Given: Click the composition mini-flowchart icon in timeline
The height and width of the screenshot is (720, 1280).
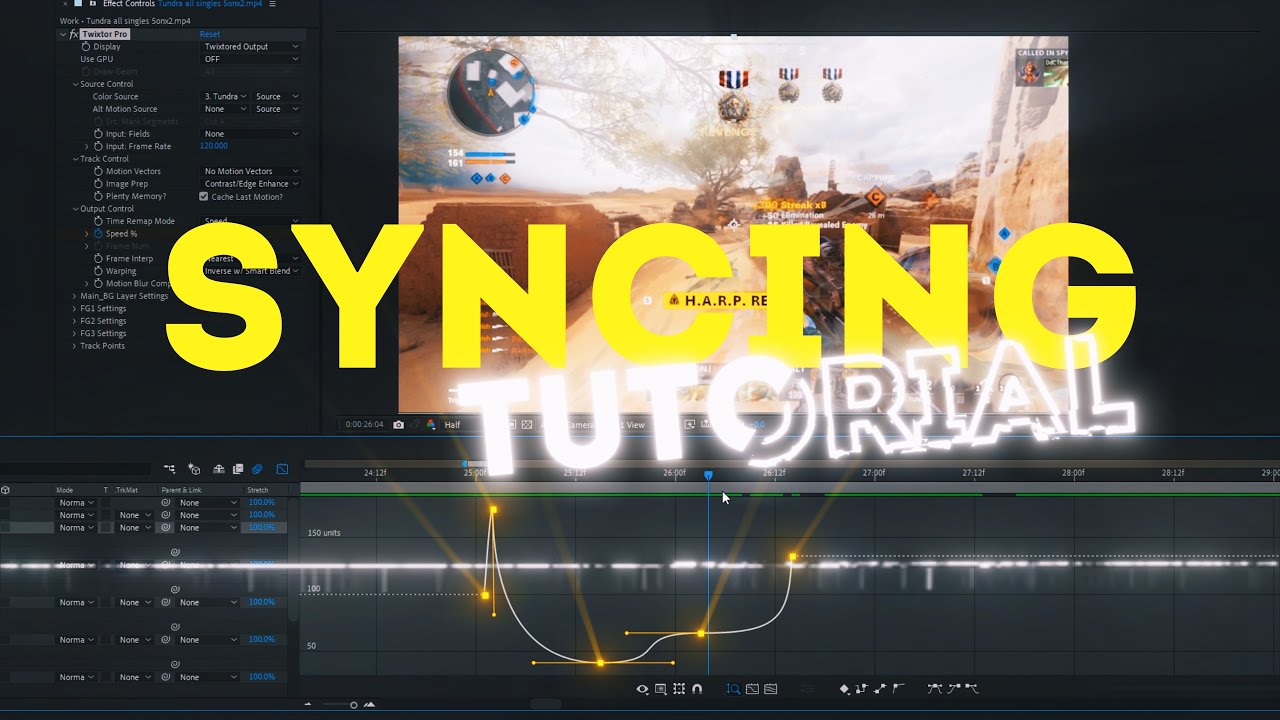Looking at the screenshot, I should (x=169, y=469).
